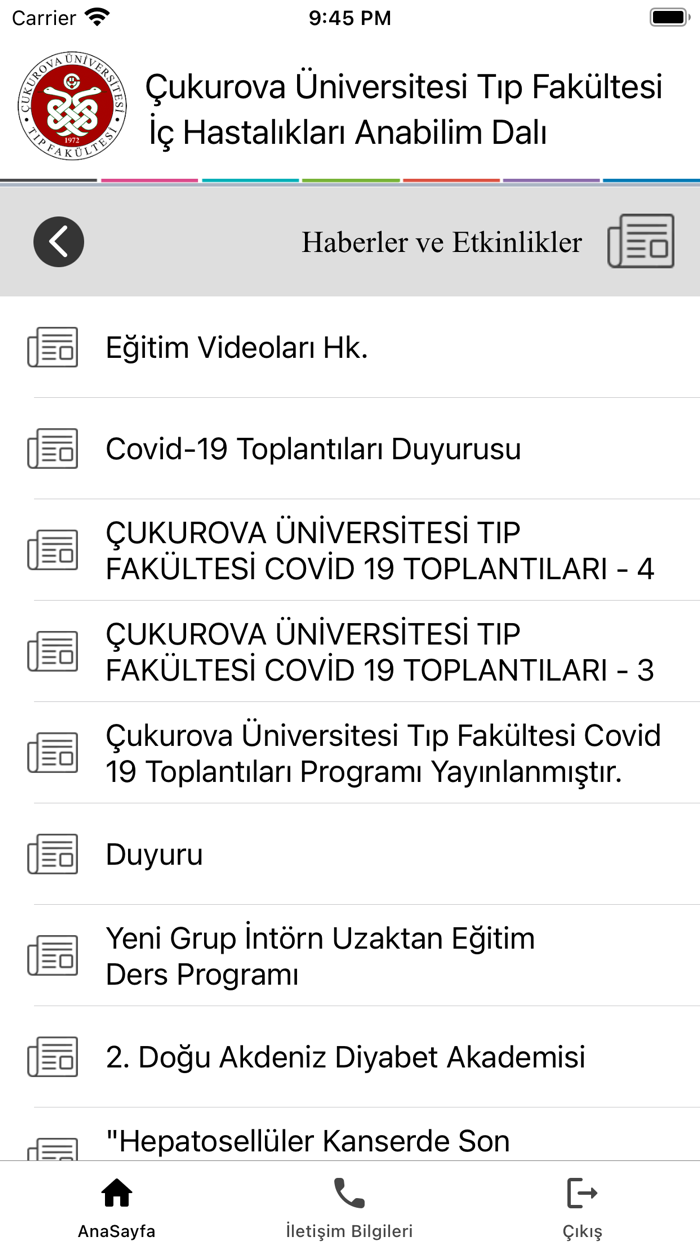The height and width of the screenshot is (1244, 700).
Task: Tap the Çukurova Üniversitesi Tıp Fakültesi logo
Action: 72,105
